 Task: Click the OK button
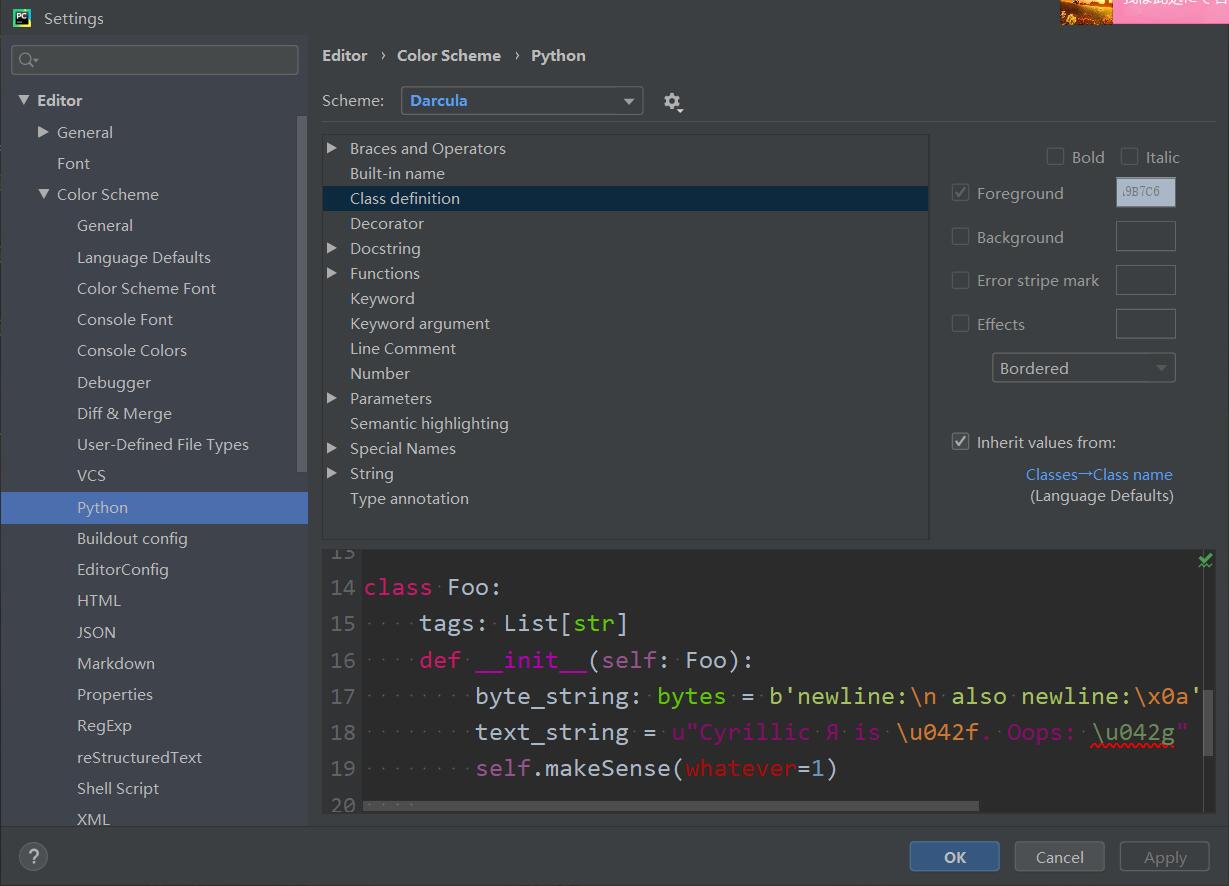(x=955, y=857)
